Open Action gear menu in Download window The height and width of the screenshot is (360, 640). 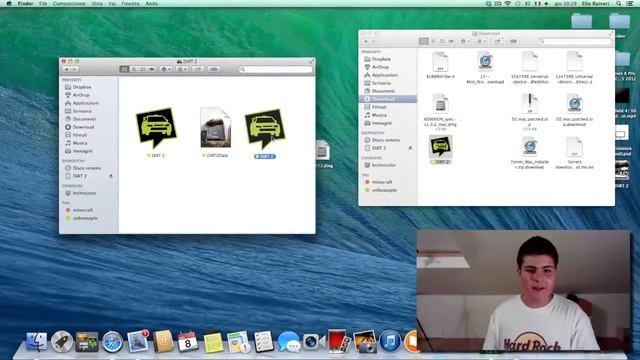tap(465, 41)
